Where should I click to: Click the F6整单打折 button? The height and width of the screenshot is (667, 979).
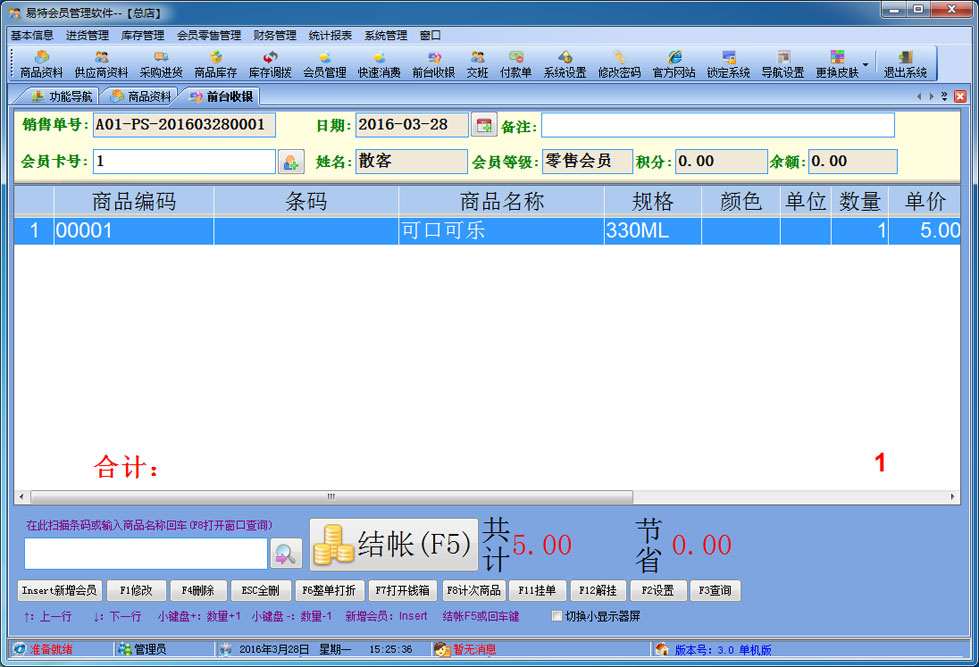click(x=328, y=591)
